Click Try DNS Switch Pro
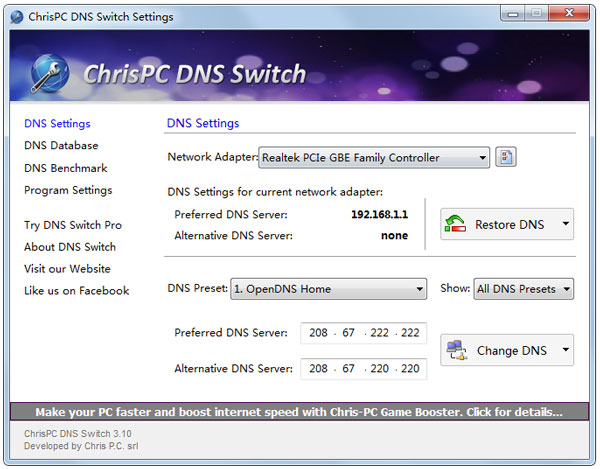 pos(73,225)
